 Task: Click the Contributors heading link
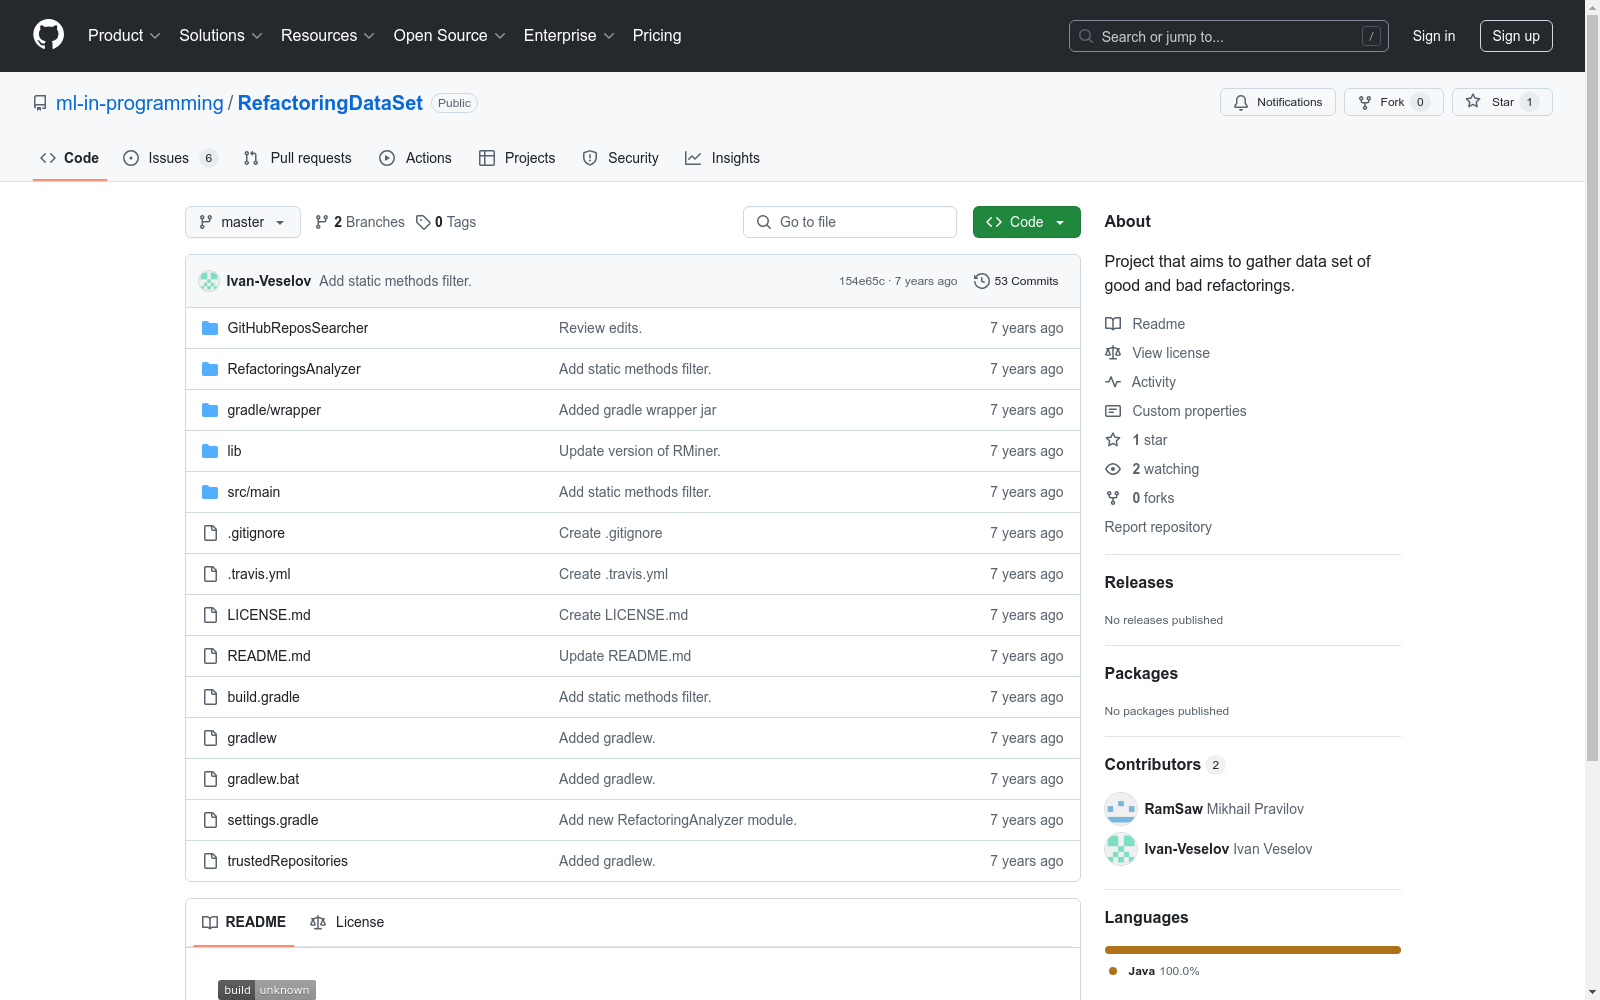(x=1165, y=765)
